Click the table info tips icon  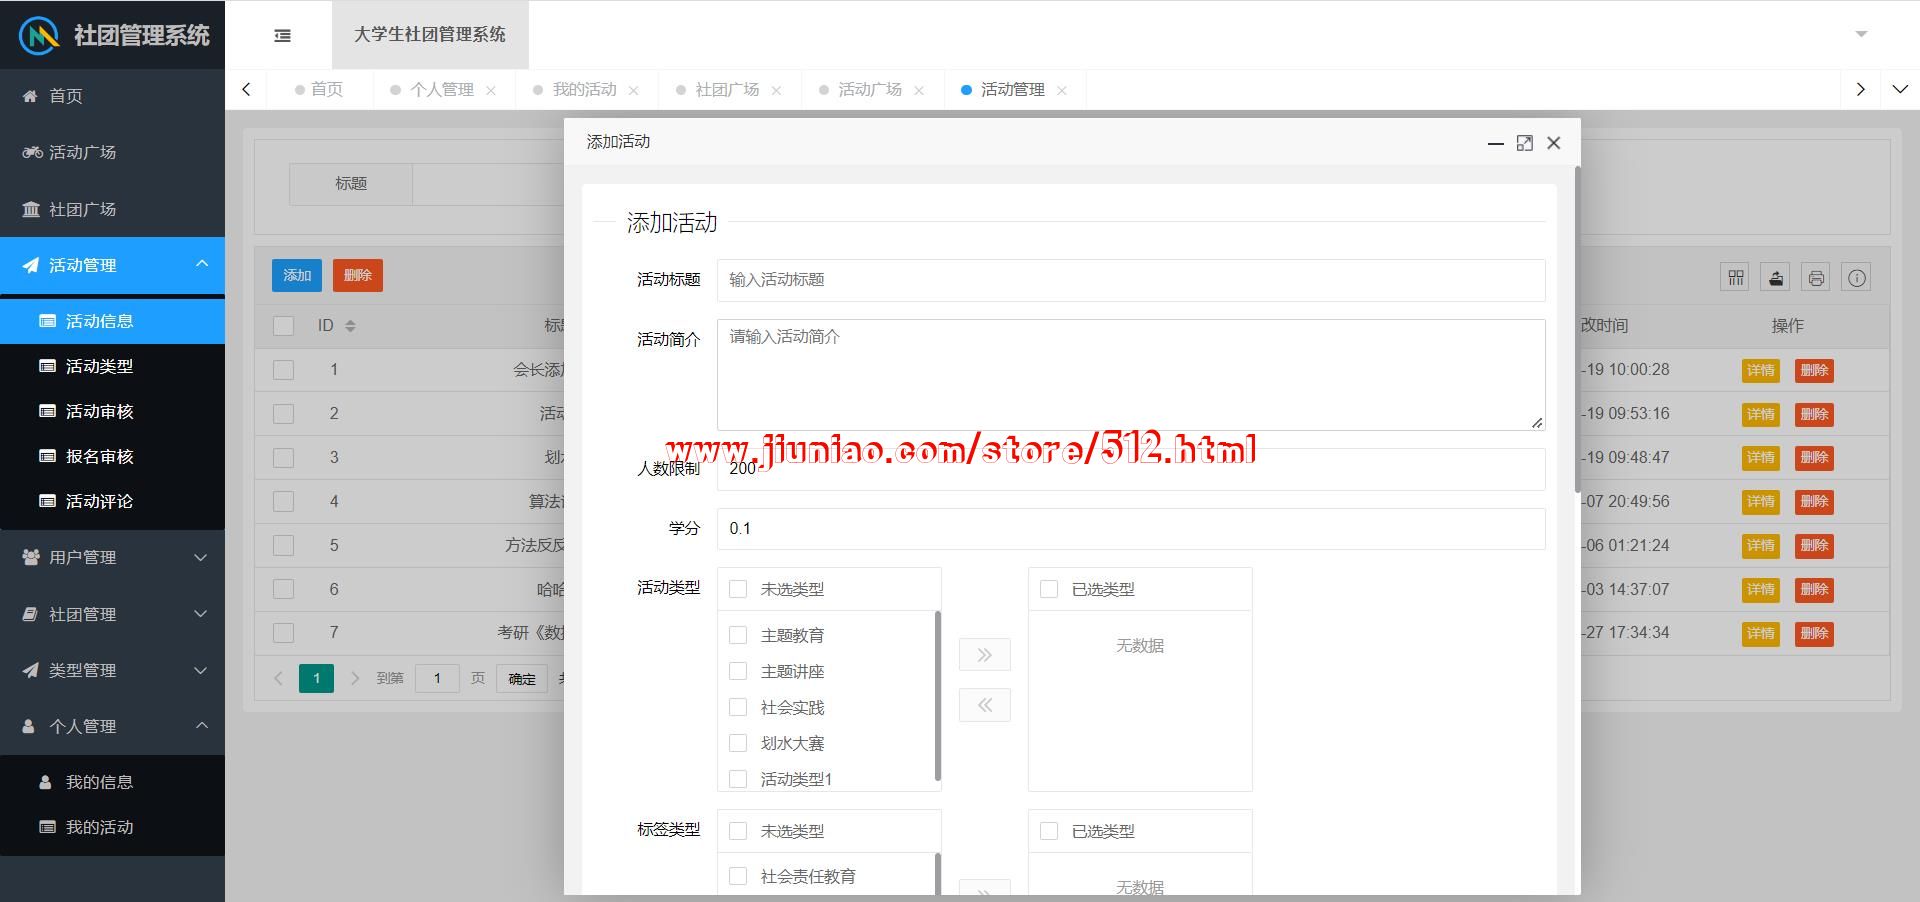coord(1856,278)
